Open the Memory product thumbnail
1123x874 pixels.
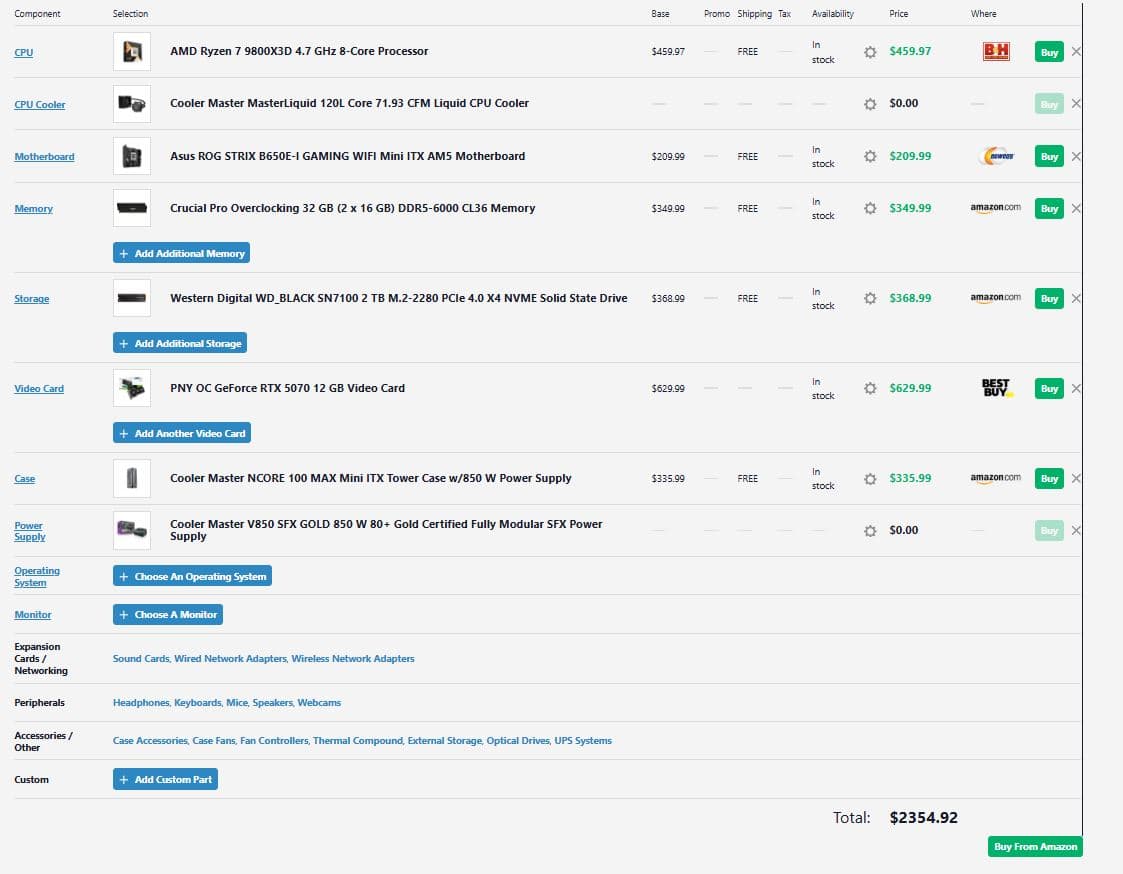click(x=132, y=208)
